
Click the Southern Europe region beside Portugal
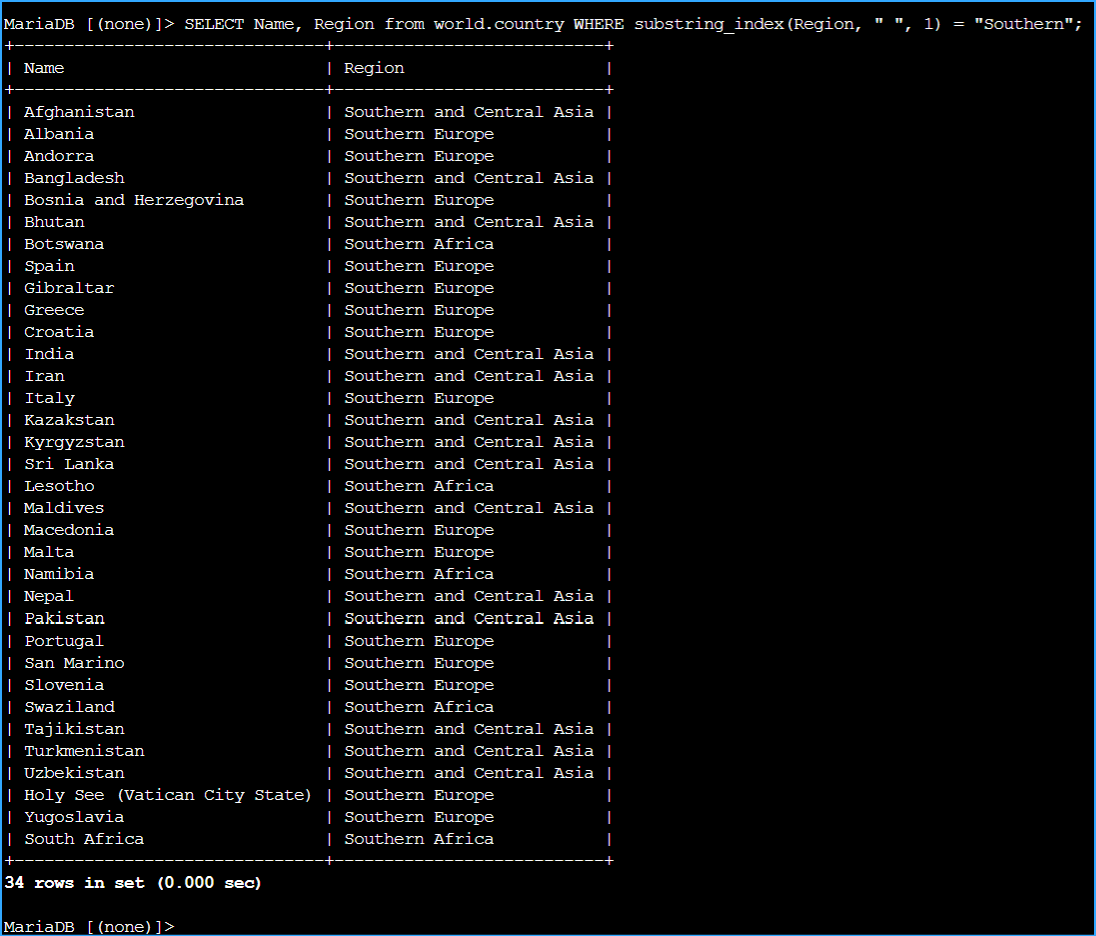click(418, 640)
